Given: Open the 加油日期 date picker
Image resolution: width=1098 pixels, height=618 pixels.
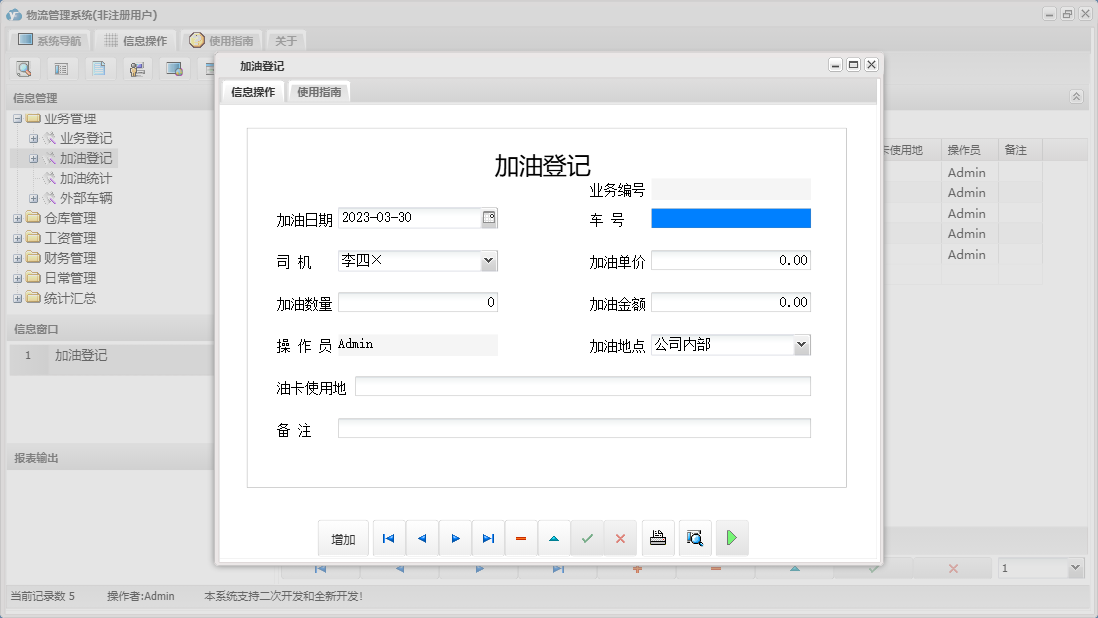Looking at the screenshot, I should point(487,217).
